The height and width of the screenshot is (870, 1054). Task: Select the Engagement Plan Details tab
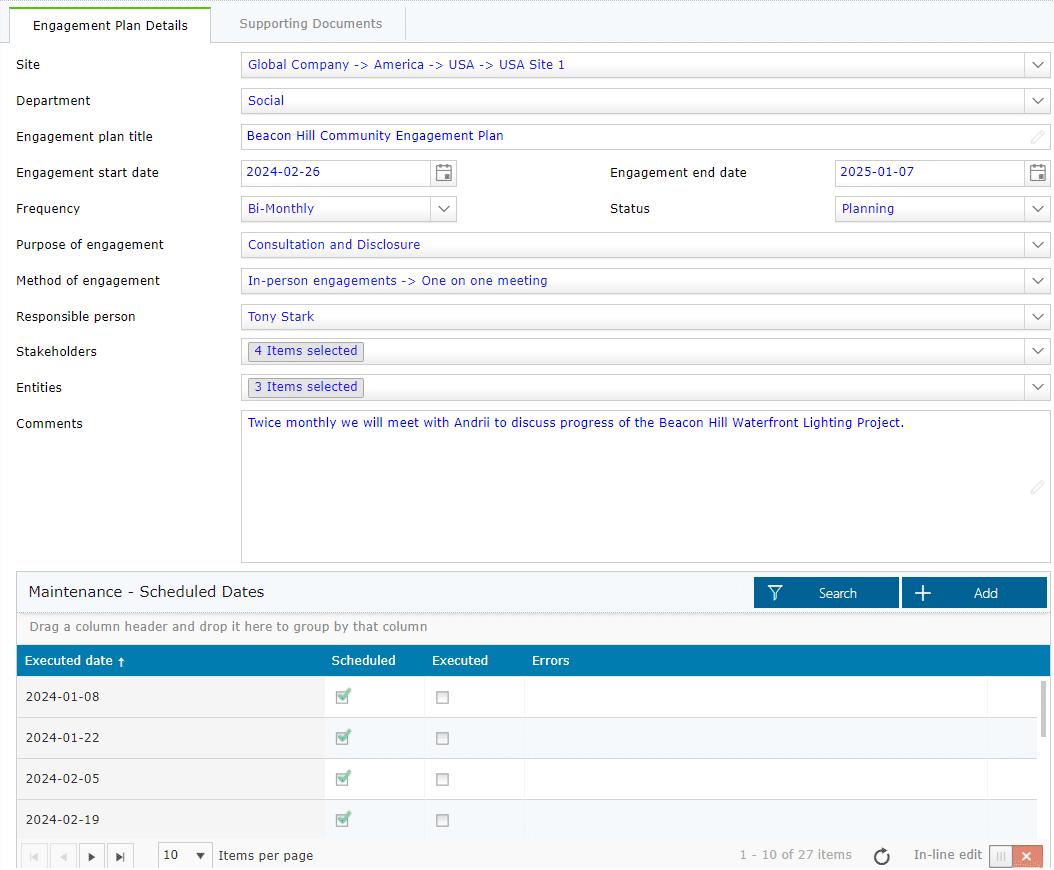(x=110, y=25)
